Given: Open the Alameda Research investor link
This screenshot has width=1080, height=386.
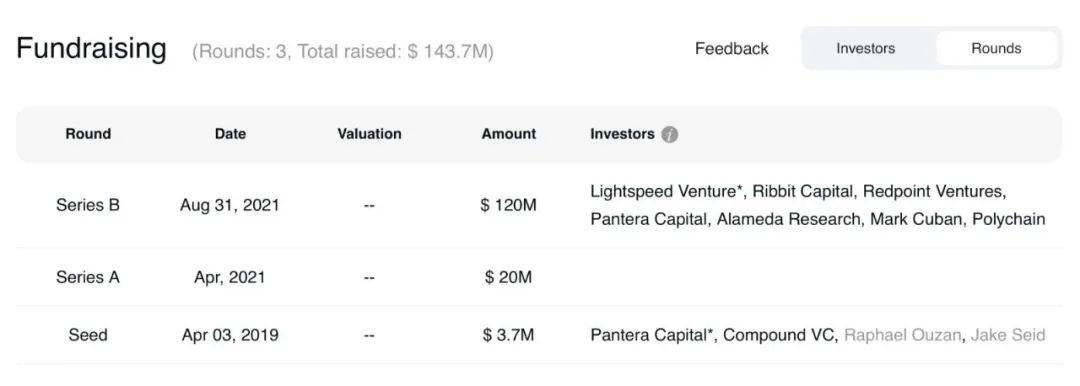Looking at the screenshot, I should pos(789,220).
